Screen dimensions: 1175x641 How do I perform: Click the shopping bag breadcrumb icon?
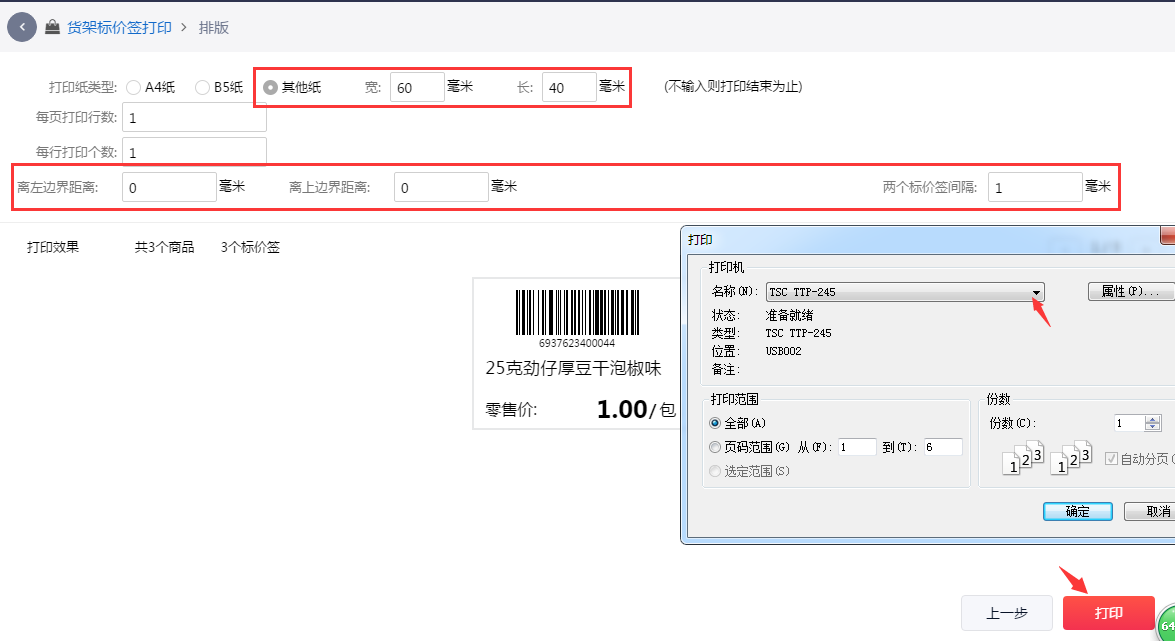[x=53, y=27]
